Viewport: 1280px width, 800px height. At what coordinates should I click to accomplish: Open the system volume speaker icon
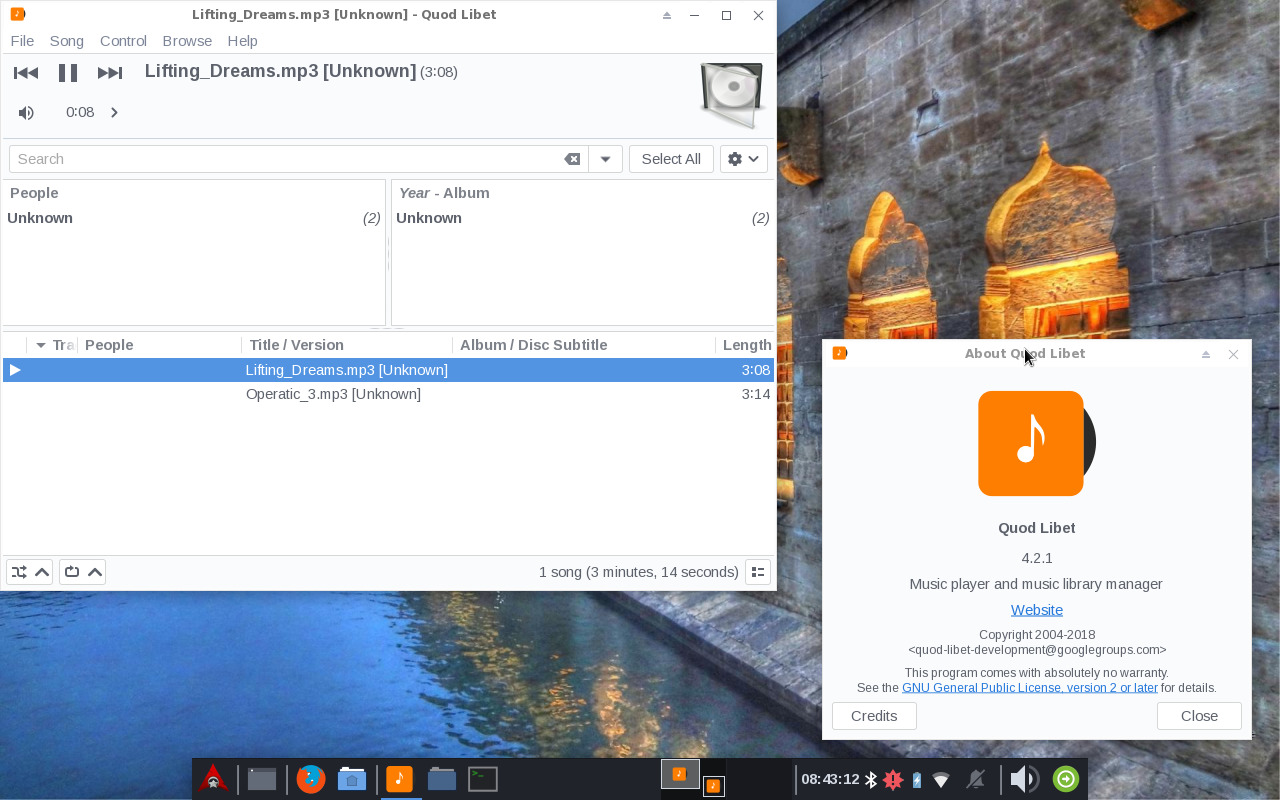coord(1024,779)
